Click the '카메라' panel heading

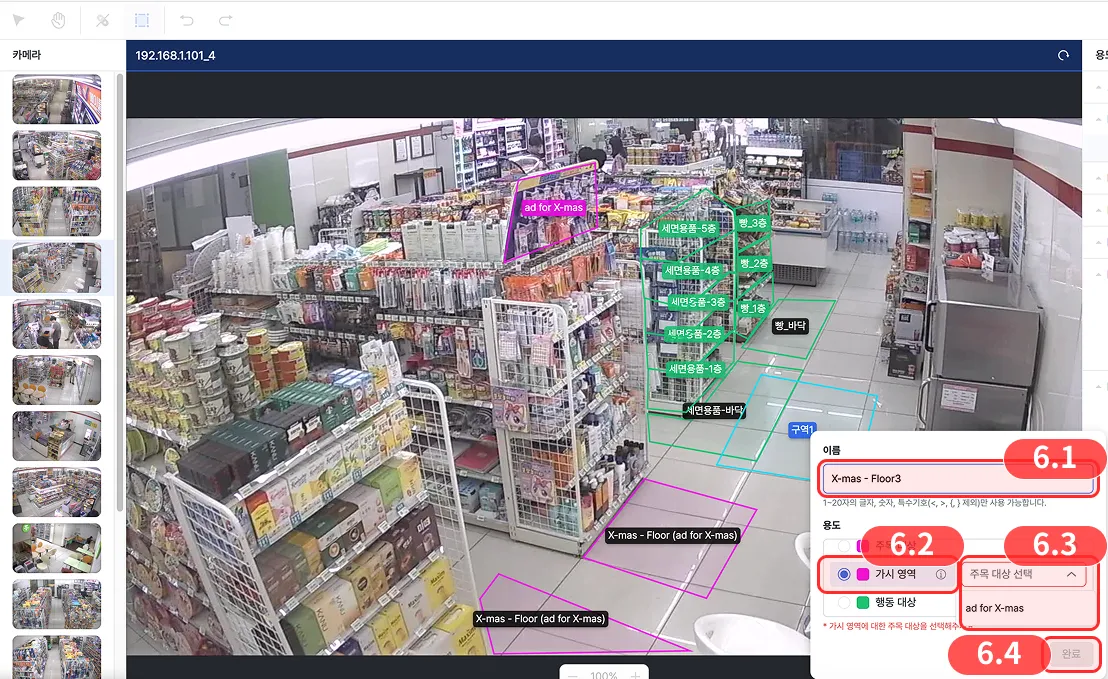[27, 54]
